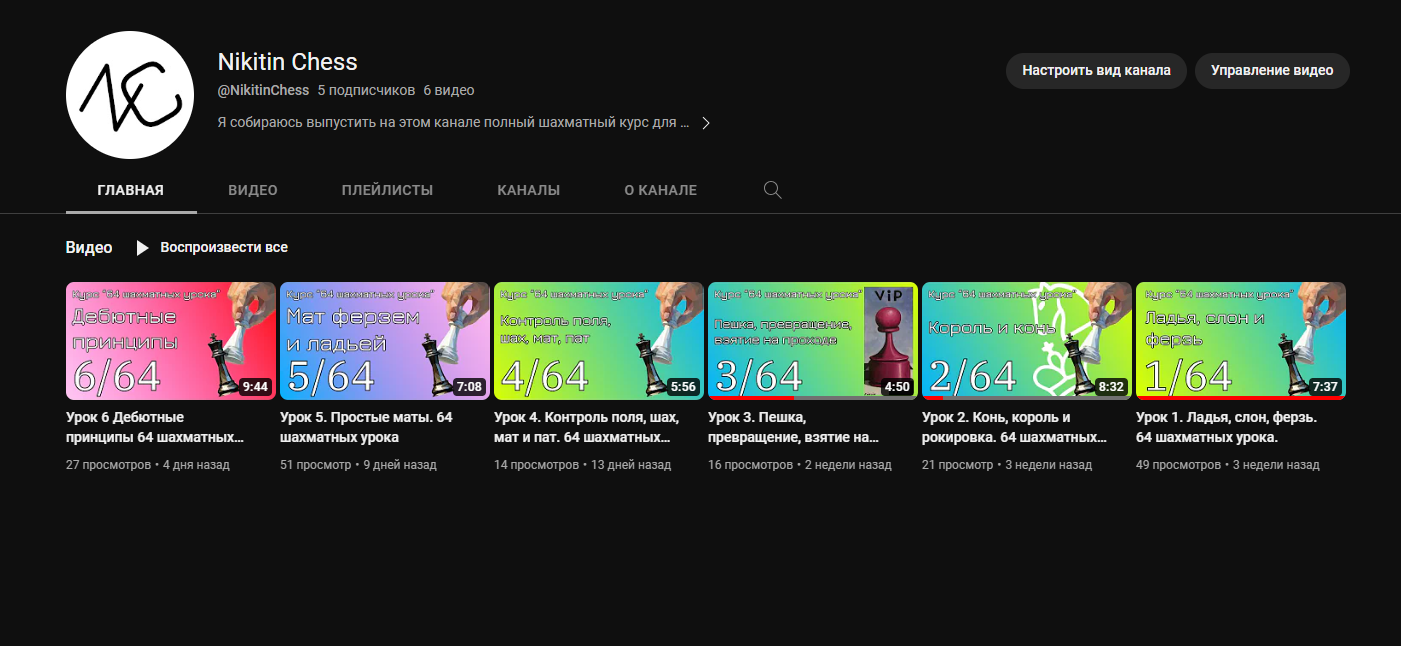The width and height of the screenshot is (1401, 646).
Task: Click 27 просмотров • 4 дня назад text
Action: (x=148, y=465)
